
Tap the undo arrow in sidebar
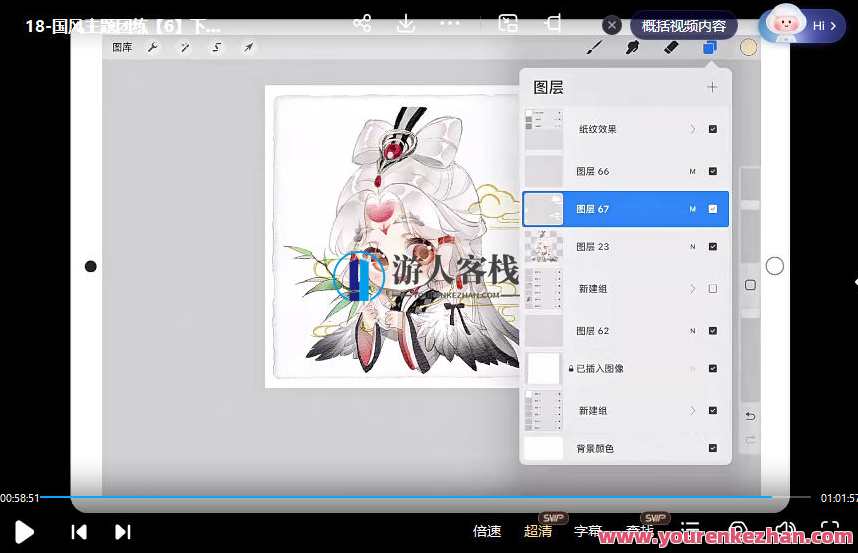pyautogui.click(x=750, y=416)
